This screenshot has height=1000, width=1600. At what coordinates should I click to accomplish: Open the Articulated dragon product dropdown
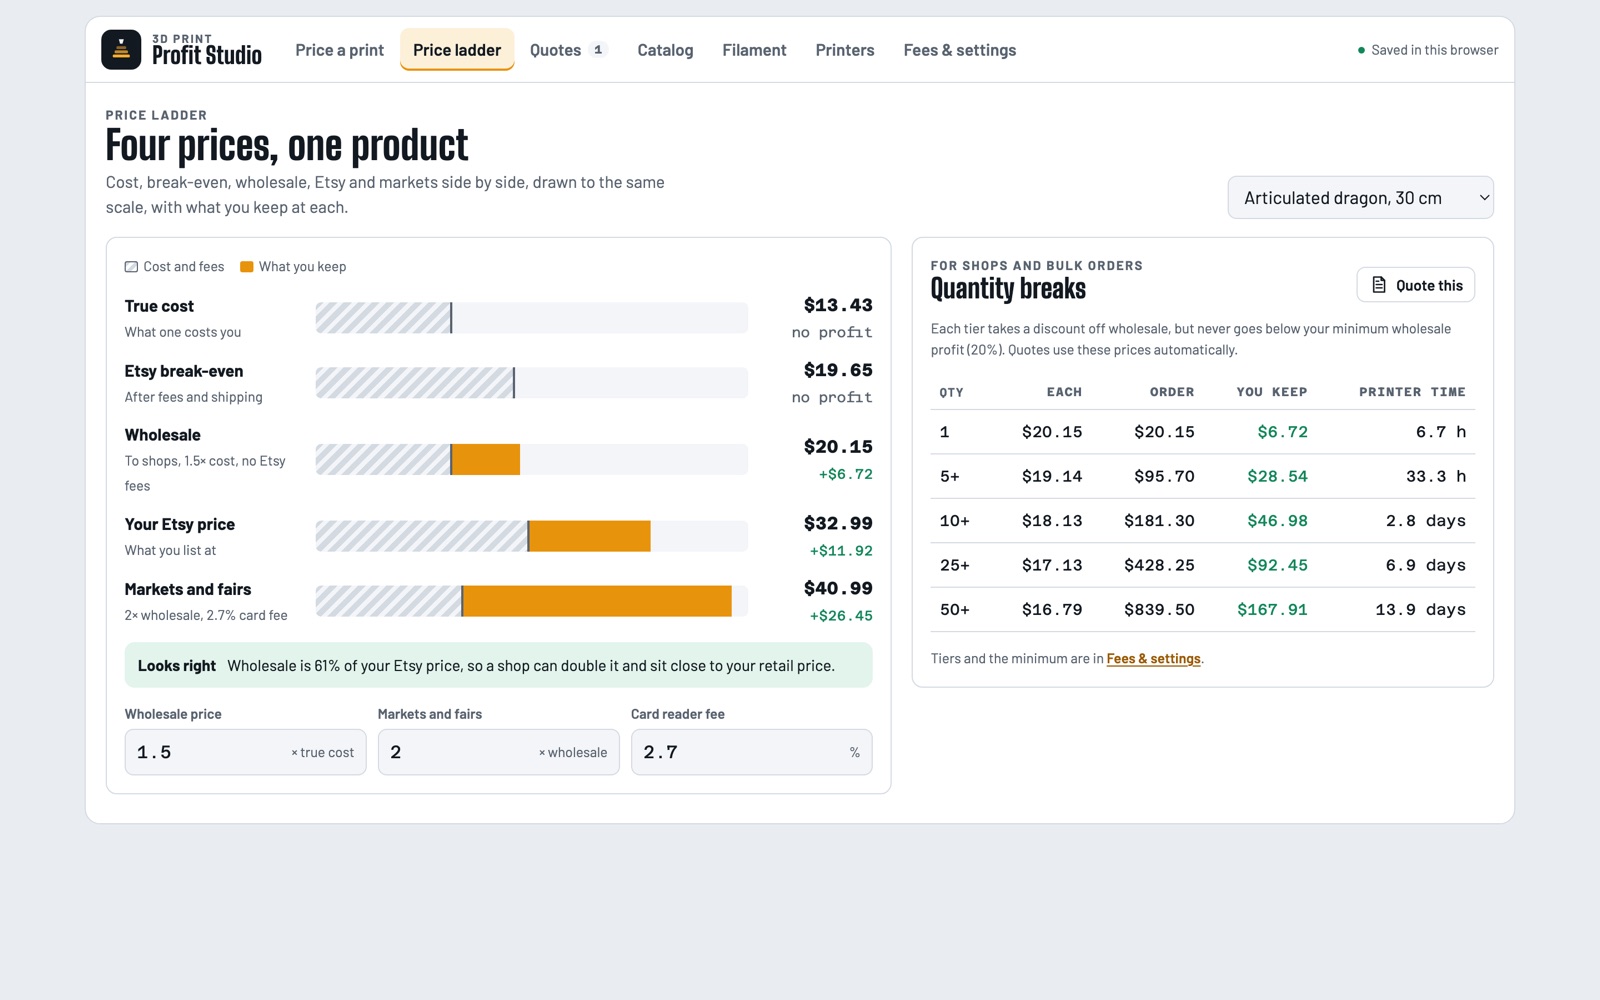coord(1360,198)
